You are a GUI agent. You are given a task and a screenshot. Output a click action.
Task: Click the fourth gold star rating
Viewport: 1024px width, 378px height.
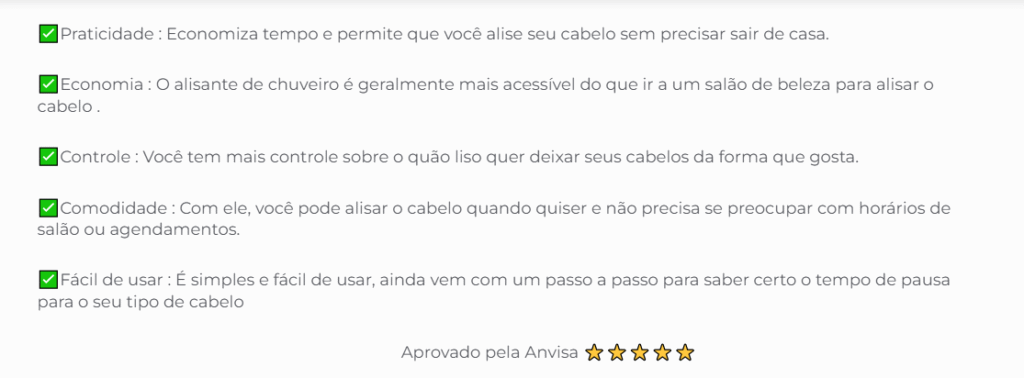click(662, 353)
